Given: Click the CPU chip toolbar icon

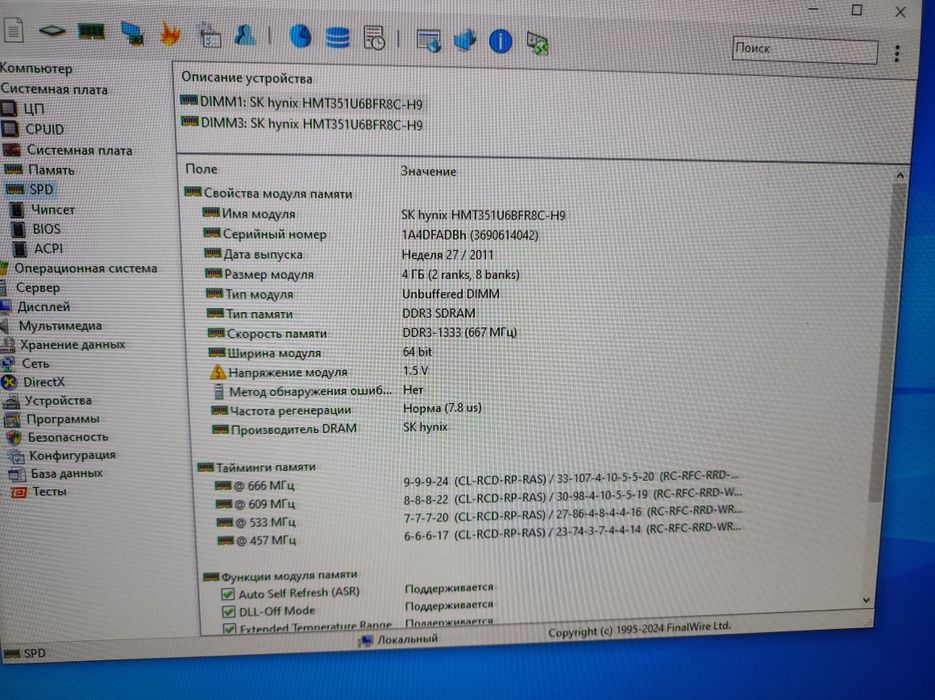Looking at the screenshot, I should (x=52, y=30).
